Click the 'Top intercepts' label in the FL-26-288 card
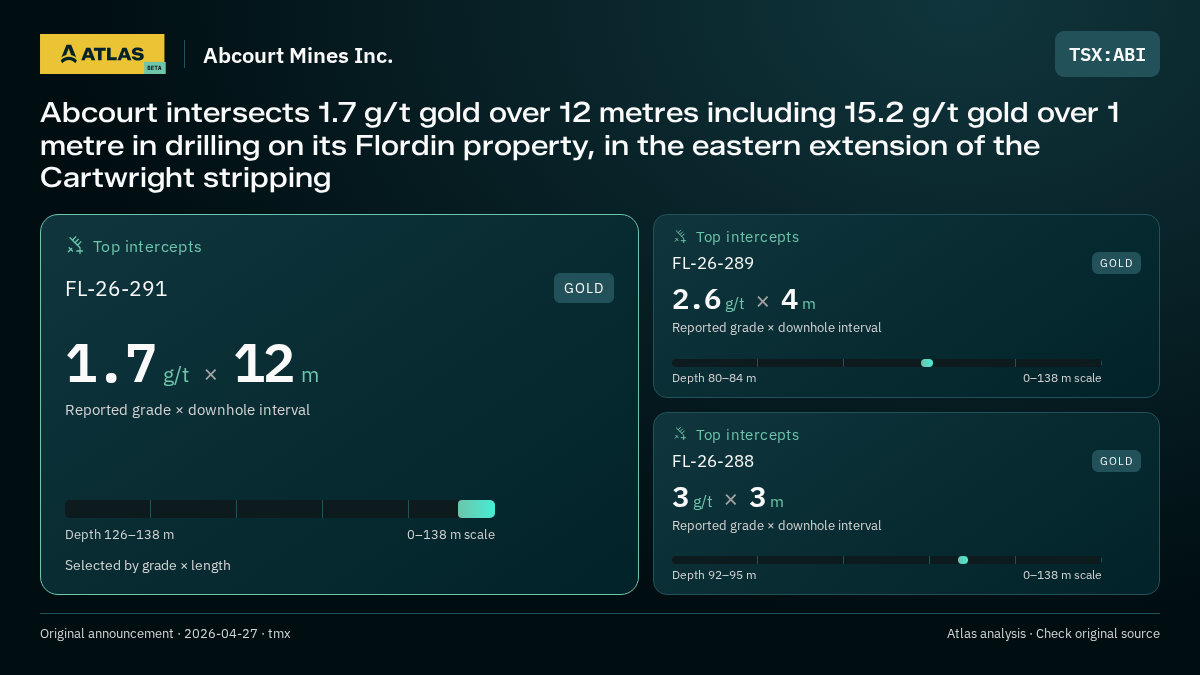This screenshot has width=1200, height=675. pos(747,435)
